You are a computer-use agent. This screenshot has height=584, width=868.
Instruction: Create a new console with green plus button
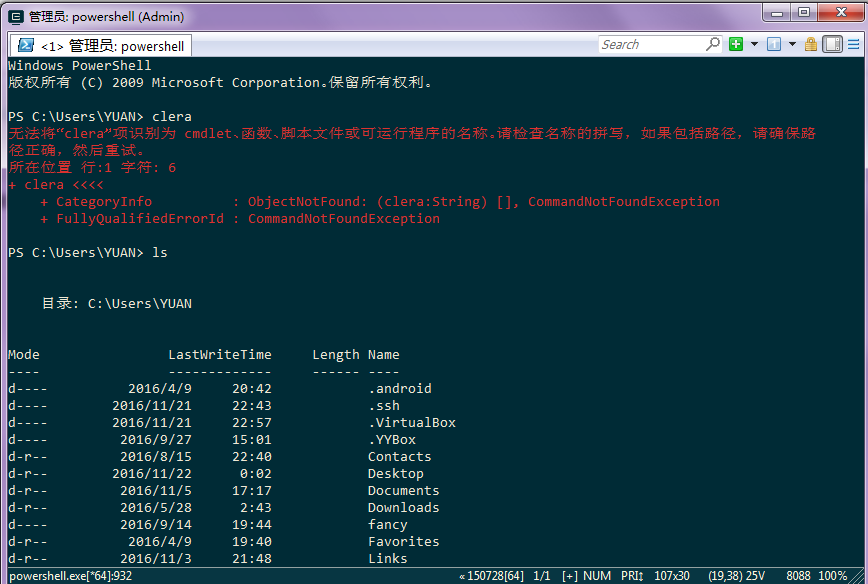click(x=736, y=44)
